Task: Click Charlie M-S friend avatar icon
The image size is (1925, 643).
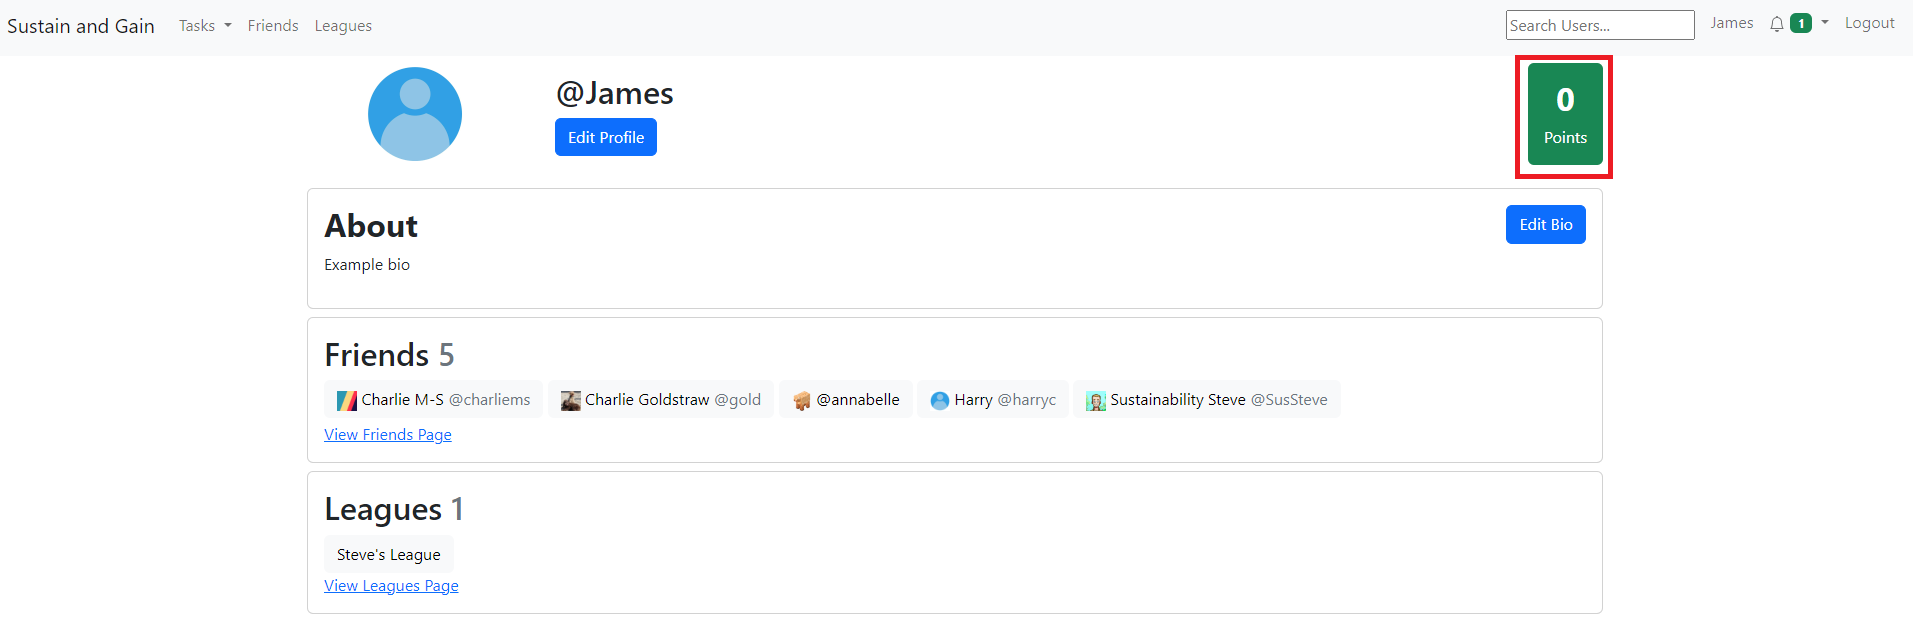Action: tap(346, 401)
